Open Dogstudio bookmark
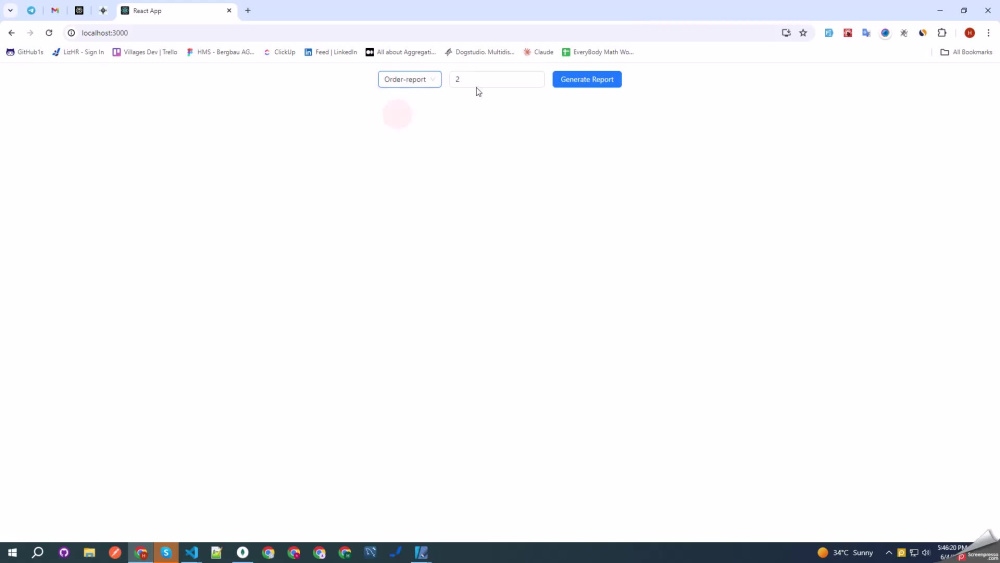Screen dimensions: 1000x563 coord(479,52)
